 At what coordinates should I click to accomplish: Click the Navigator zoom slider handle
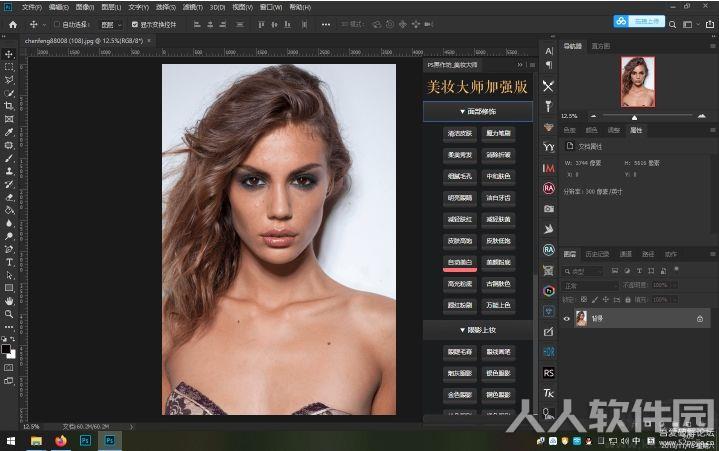(x=634, y=117)
